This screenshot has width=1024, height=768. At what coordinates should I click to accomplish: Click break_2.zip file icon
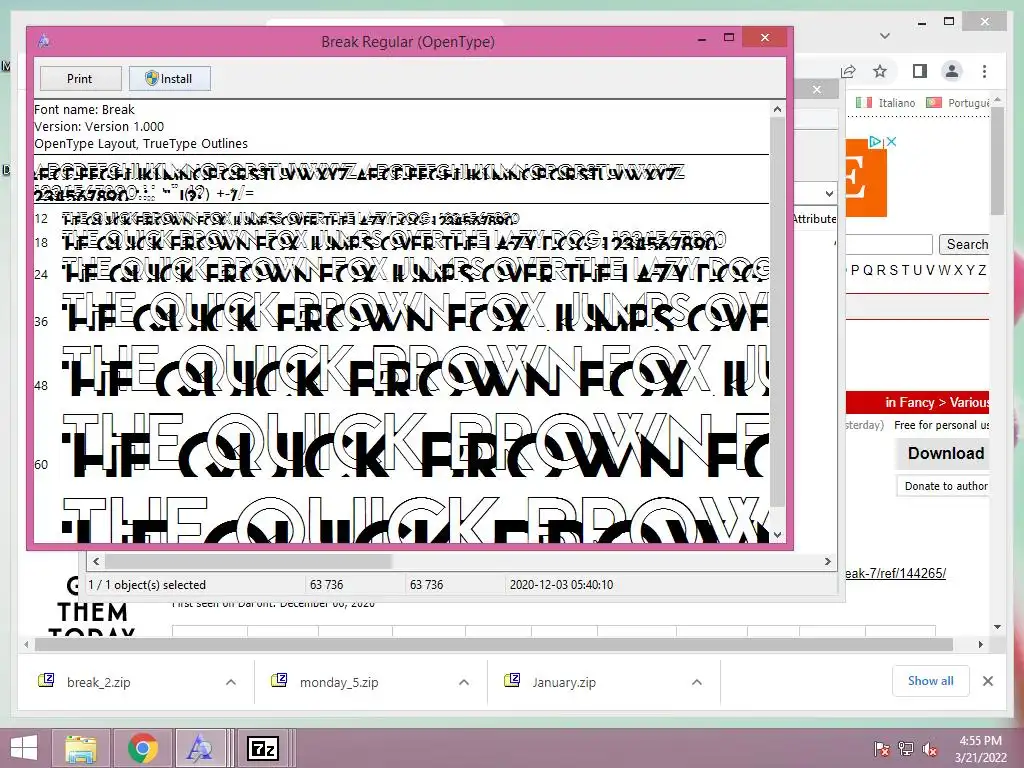pos(46,680)
